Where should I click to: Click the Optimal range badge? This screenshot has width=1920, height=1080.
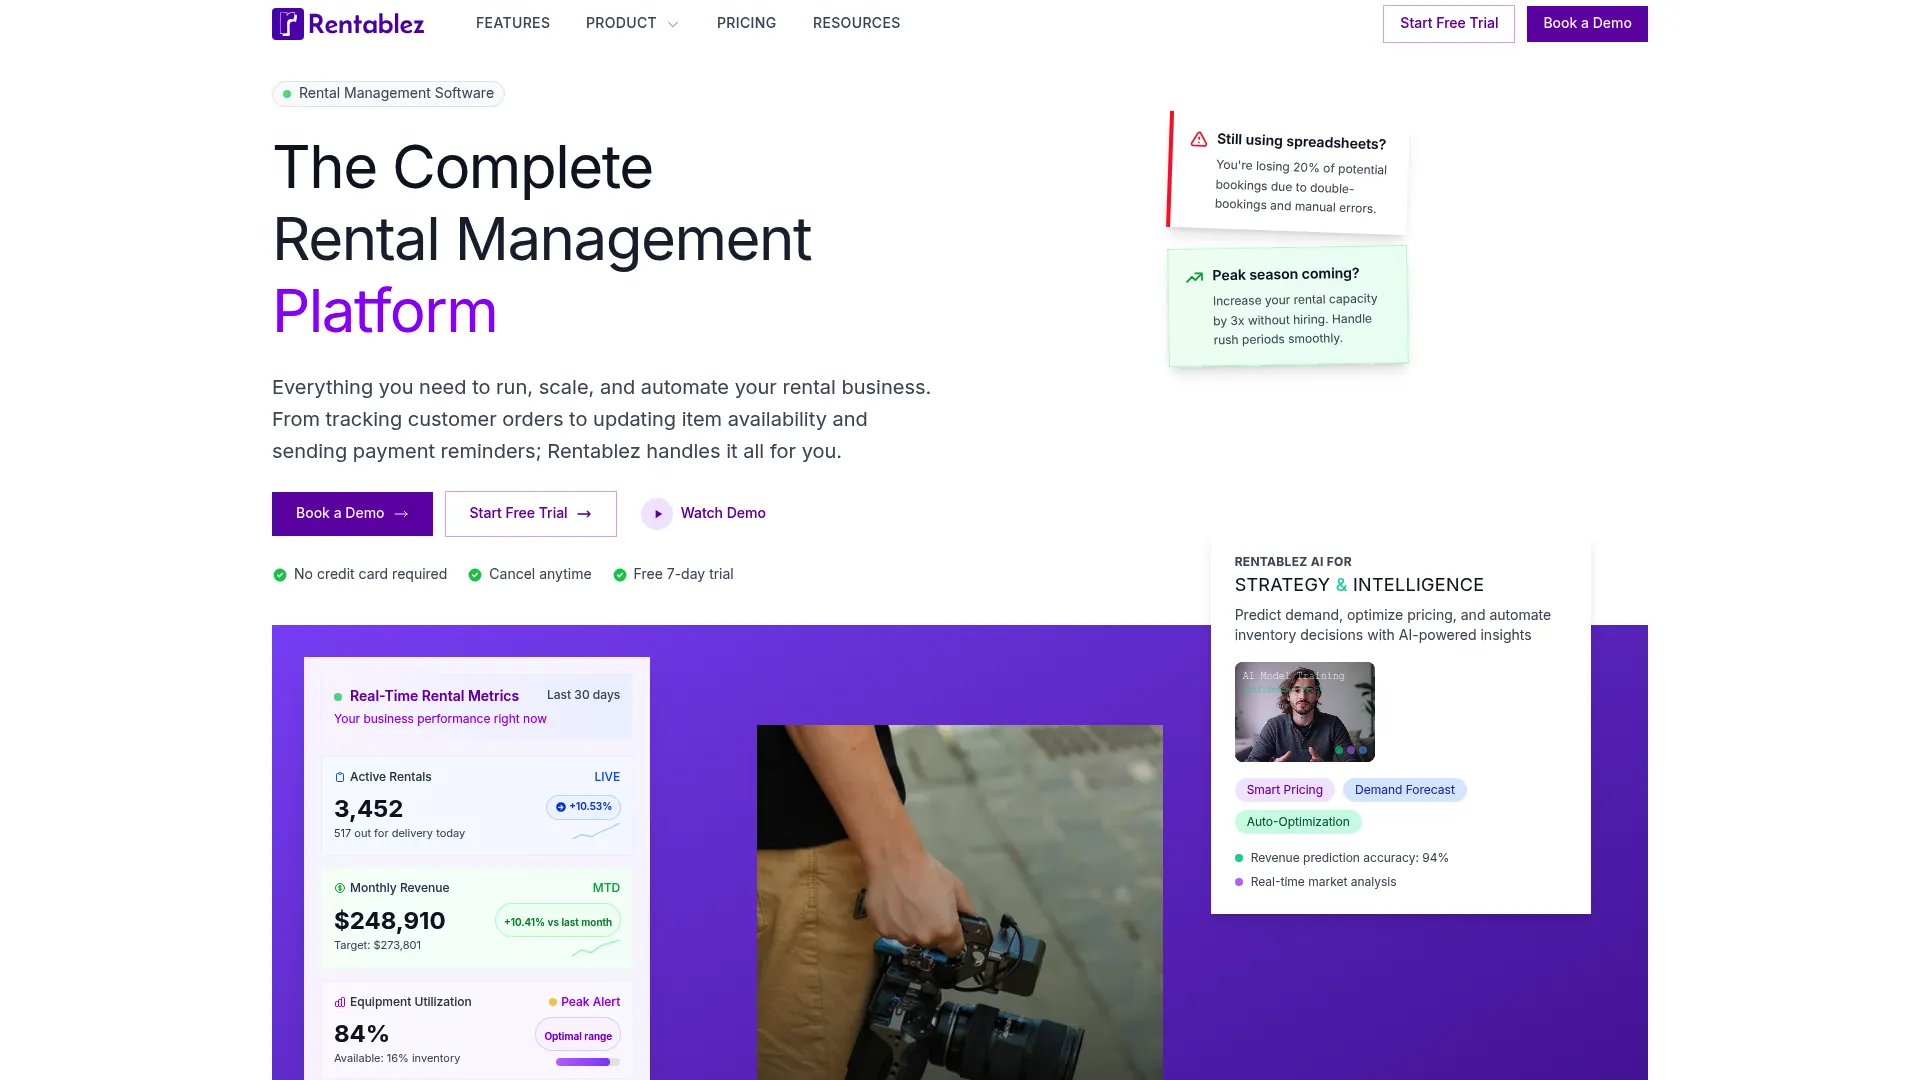(578, 1035)
